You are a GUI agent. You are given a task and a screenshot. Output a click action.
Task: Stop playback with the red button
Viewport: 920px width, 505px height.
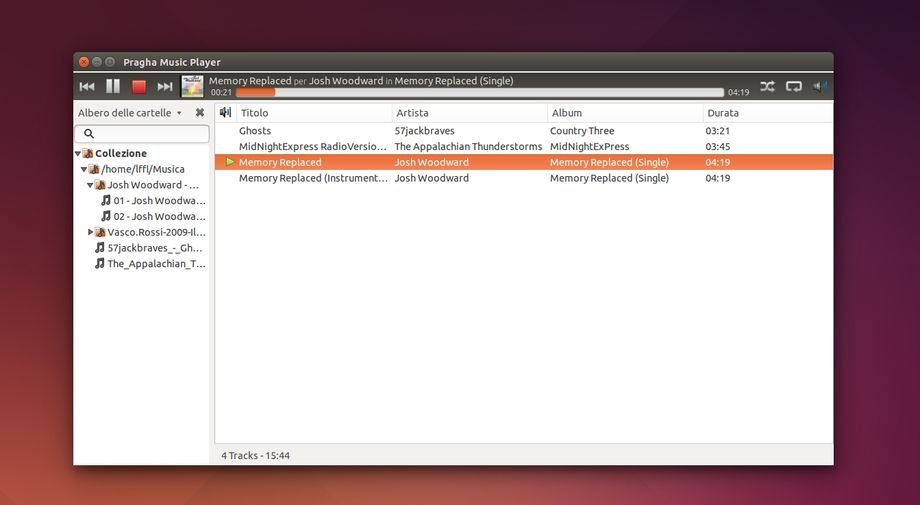pos(139,87)
